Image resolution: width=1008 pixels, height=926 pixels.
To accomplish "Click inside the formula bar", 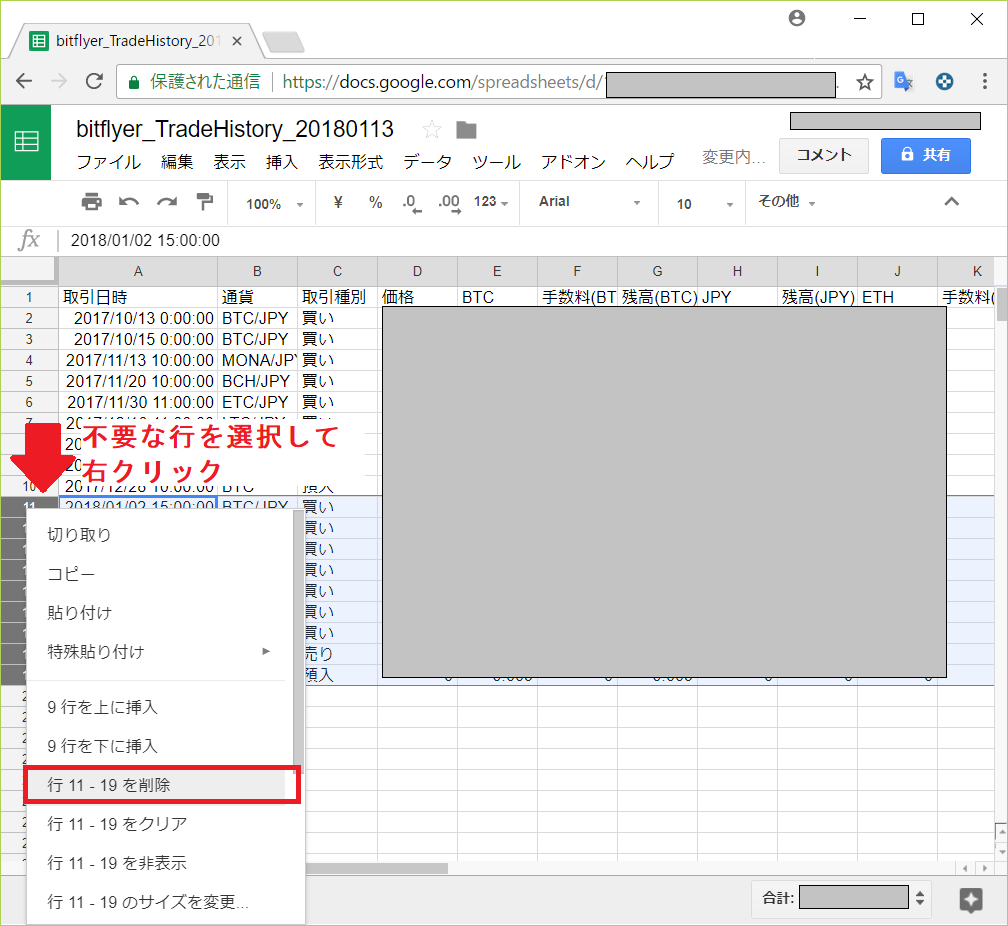I will click(300, 240).
